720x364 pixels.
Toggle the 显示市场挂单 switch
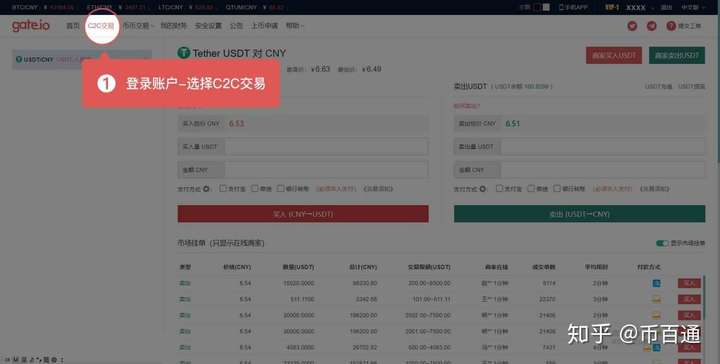pos(662,243)
